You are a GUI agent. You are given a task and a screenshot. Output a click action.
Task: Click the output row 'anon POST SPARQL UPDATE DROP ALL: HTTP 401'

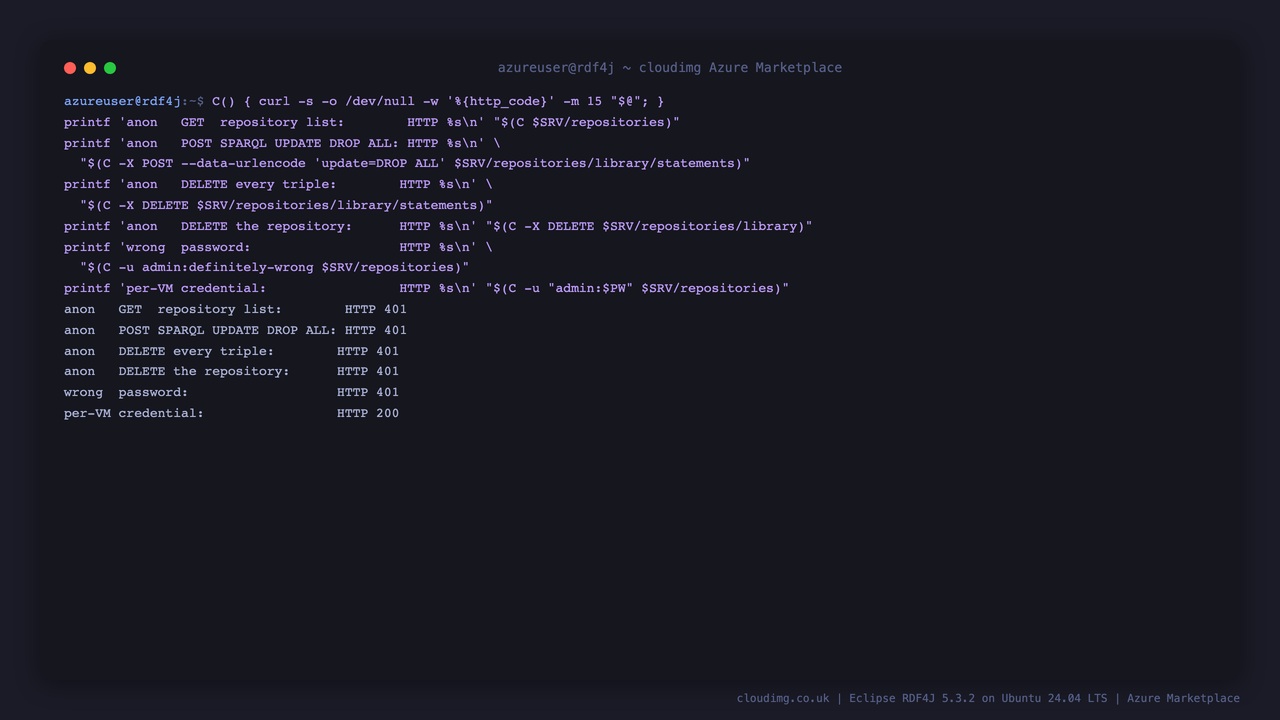235,330
